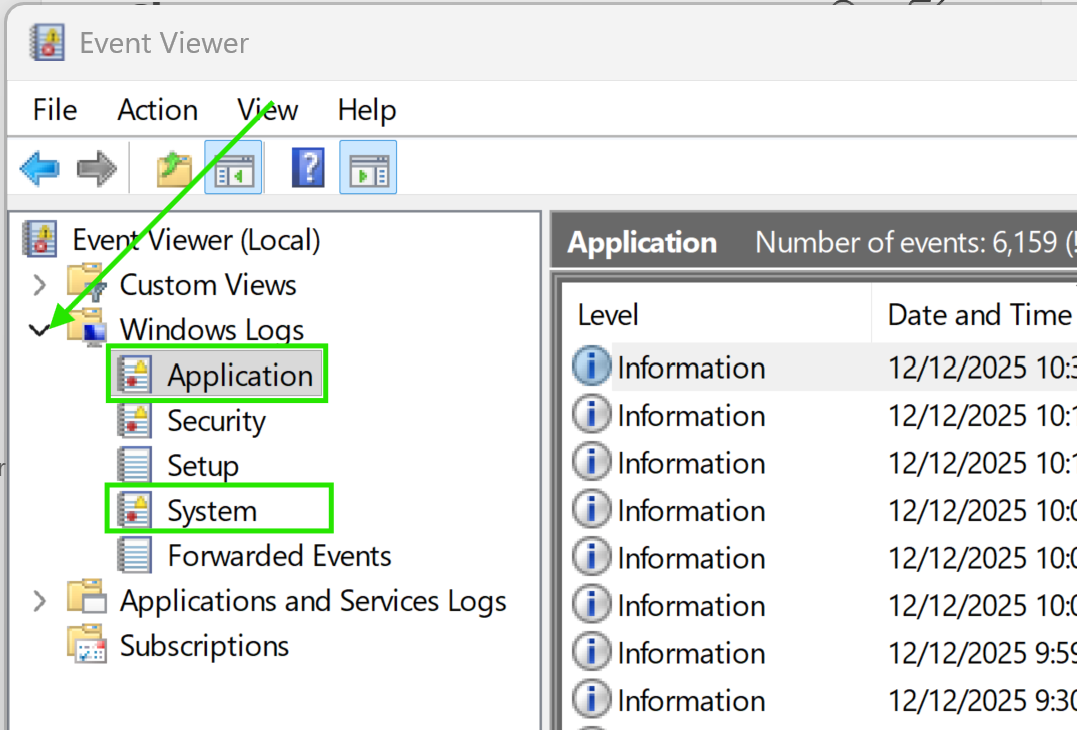The width and height of the screenshot is (1077, 730).
Task: Click the Custom Views folder icon
Action: 87,283
